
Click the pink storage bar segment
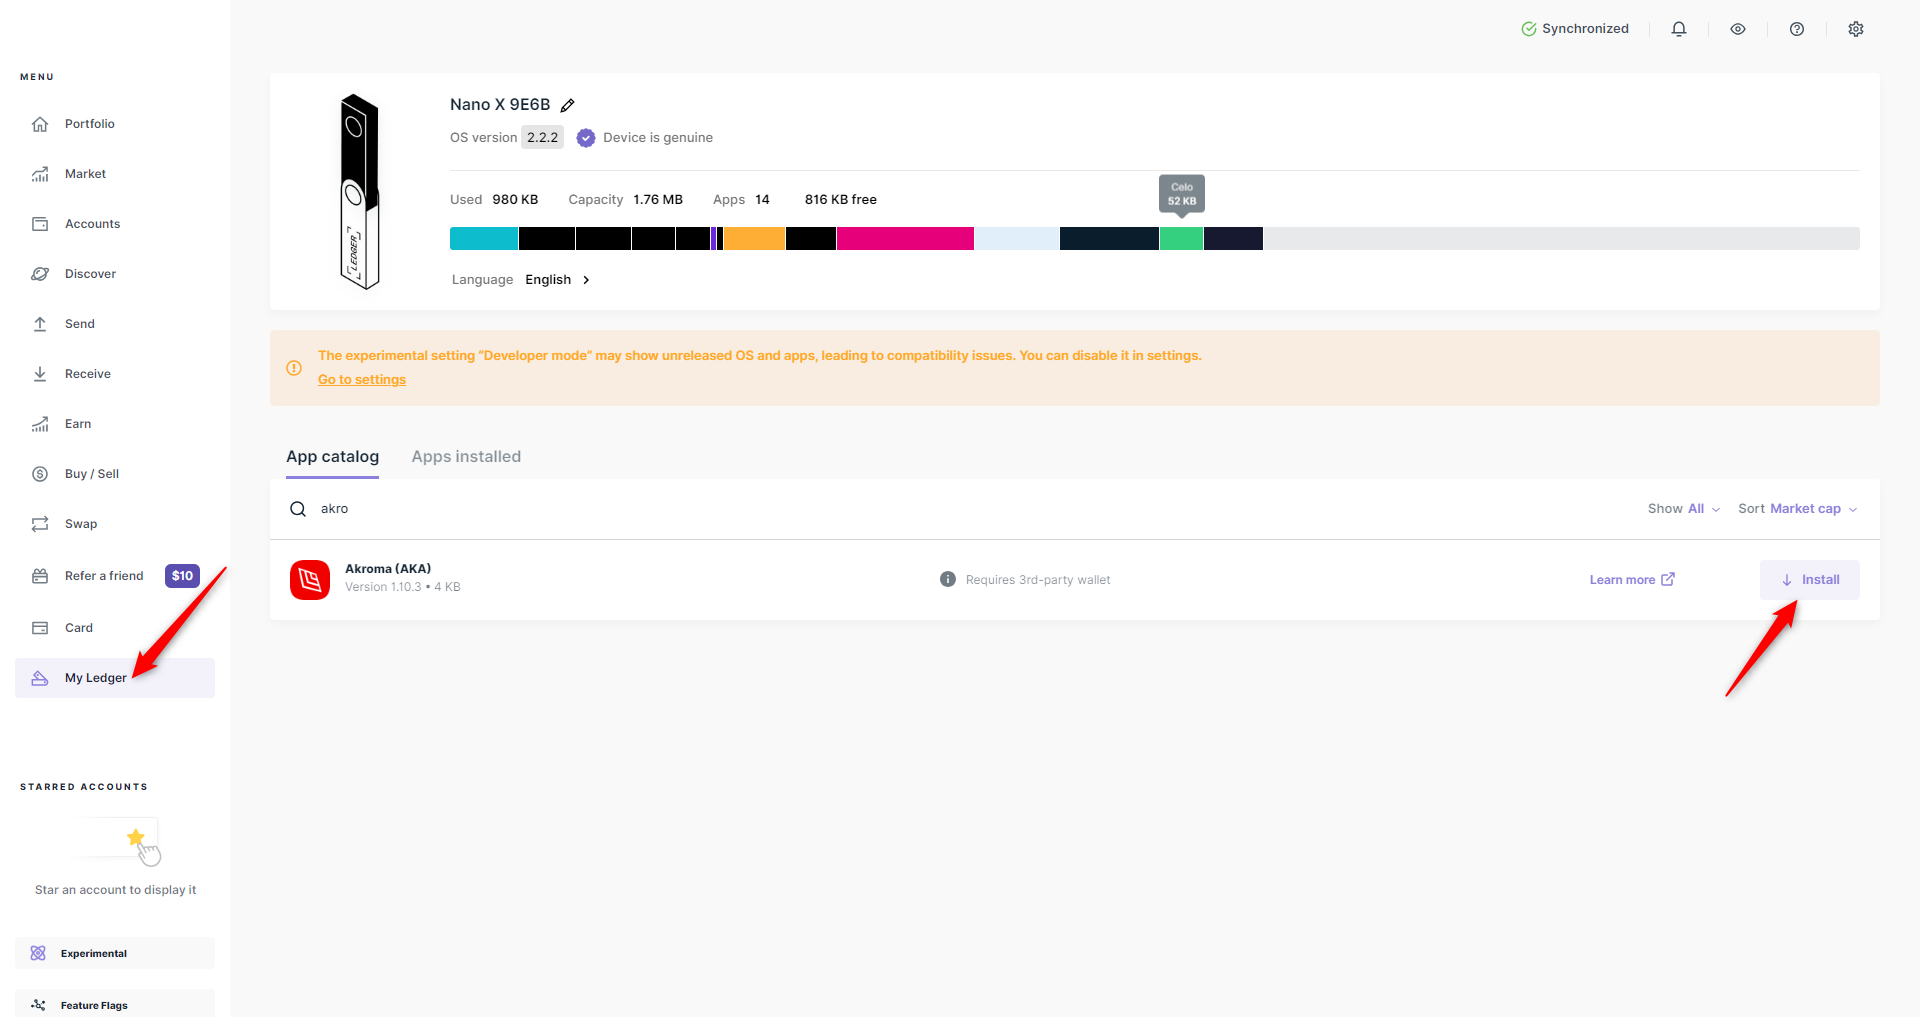click(905, 238)
